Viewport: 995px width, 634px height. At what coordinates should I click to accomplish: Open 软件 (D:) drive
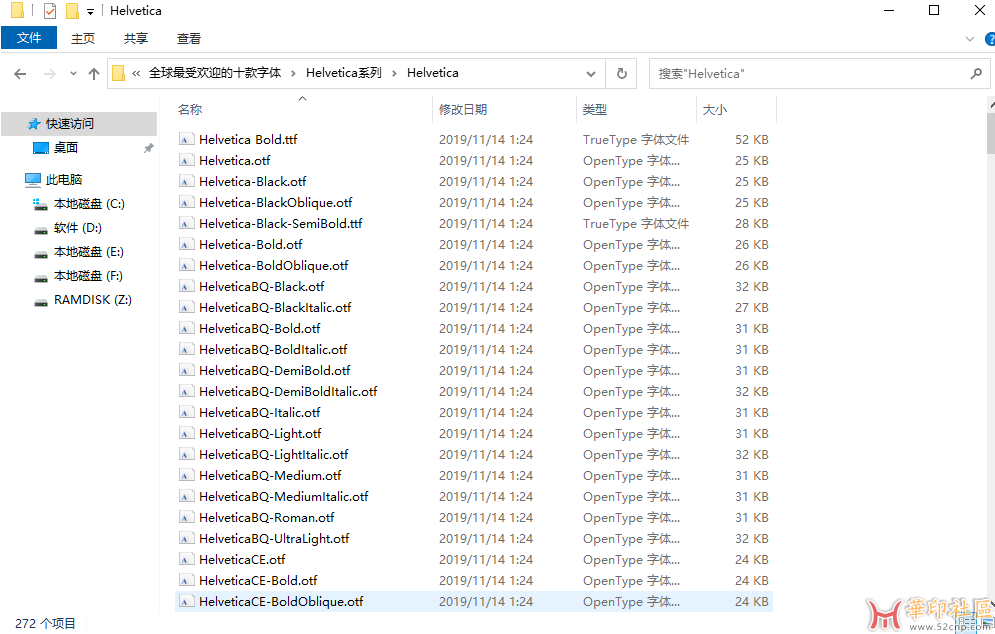pos(77,228)
